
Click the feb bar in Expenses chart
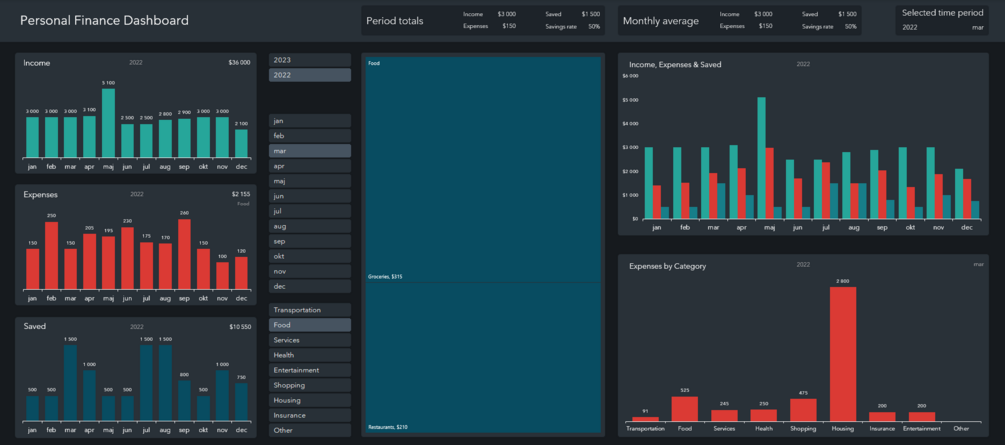click(x=51, y=256)
